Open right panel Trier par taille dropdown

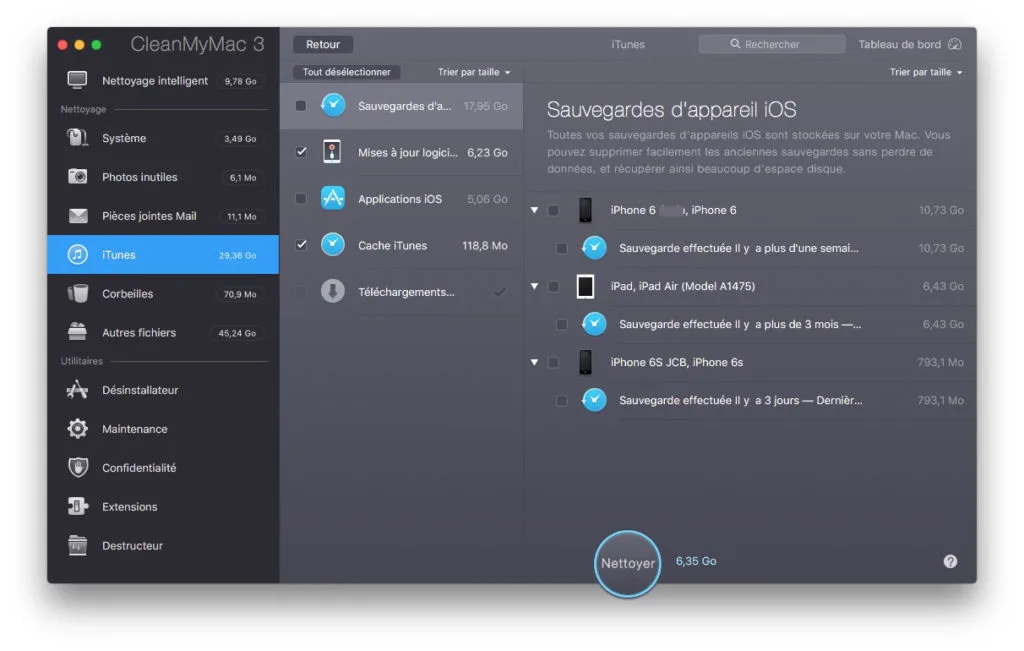(x=925, y=72)
